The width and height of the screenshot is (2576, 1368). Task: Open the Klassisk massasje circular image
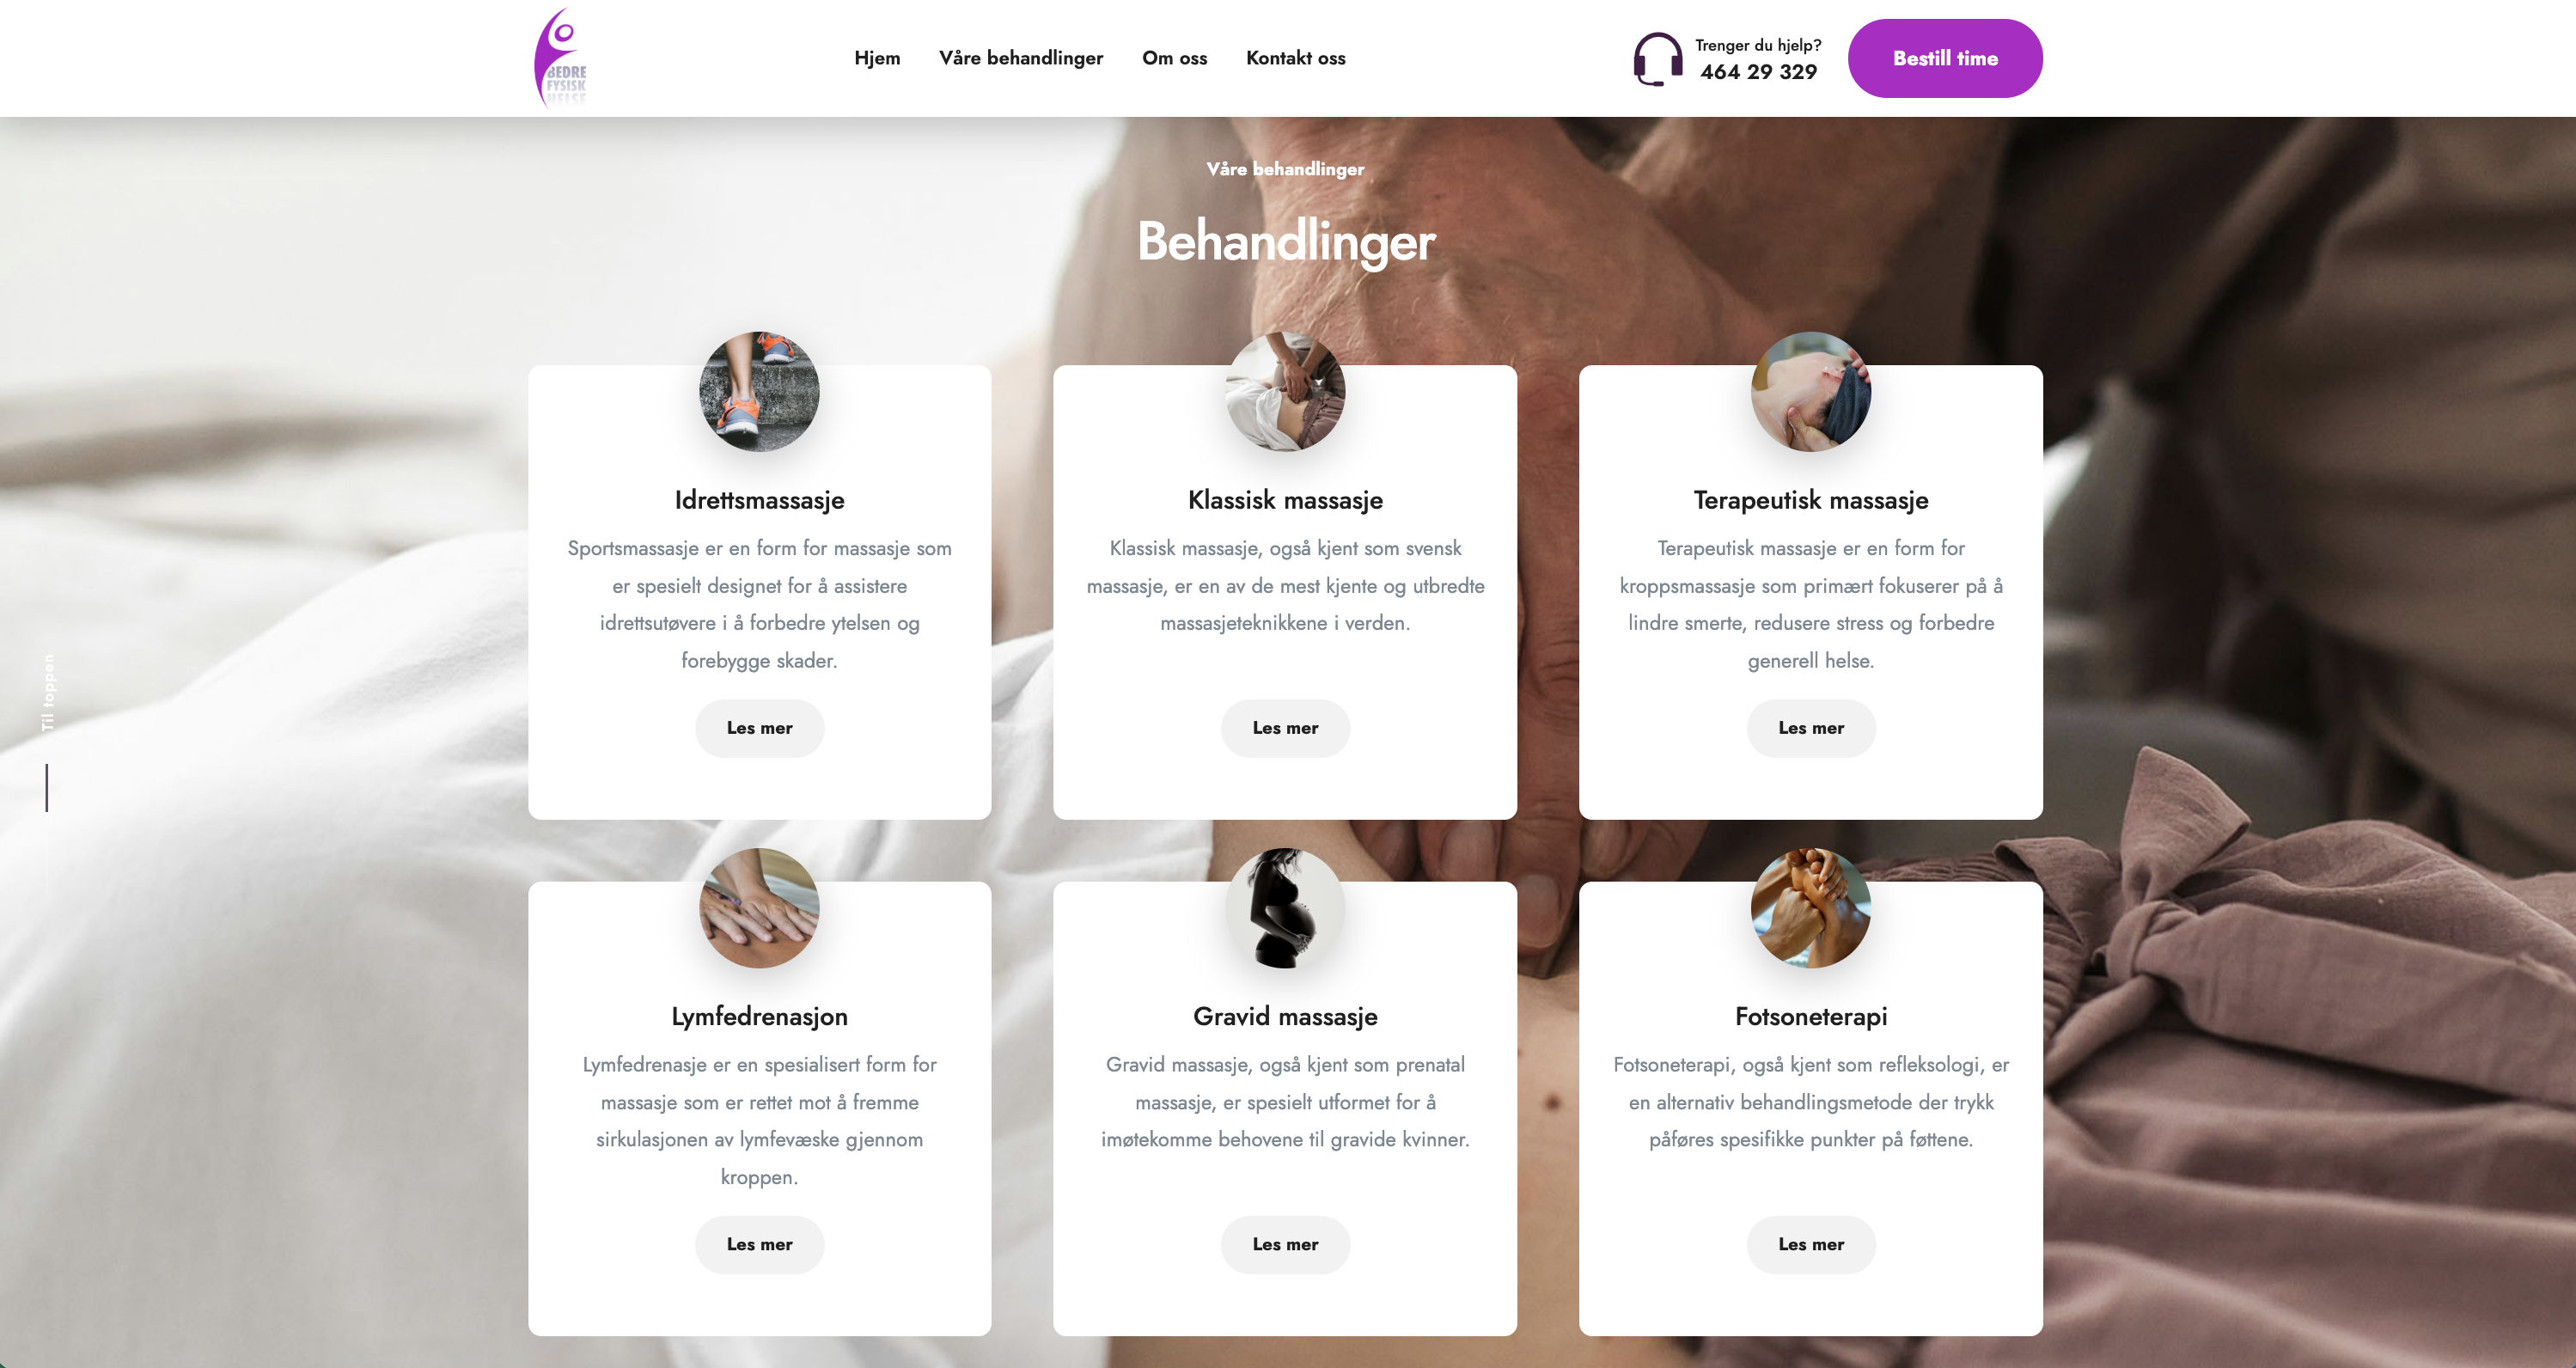[x=1285, y=391]
